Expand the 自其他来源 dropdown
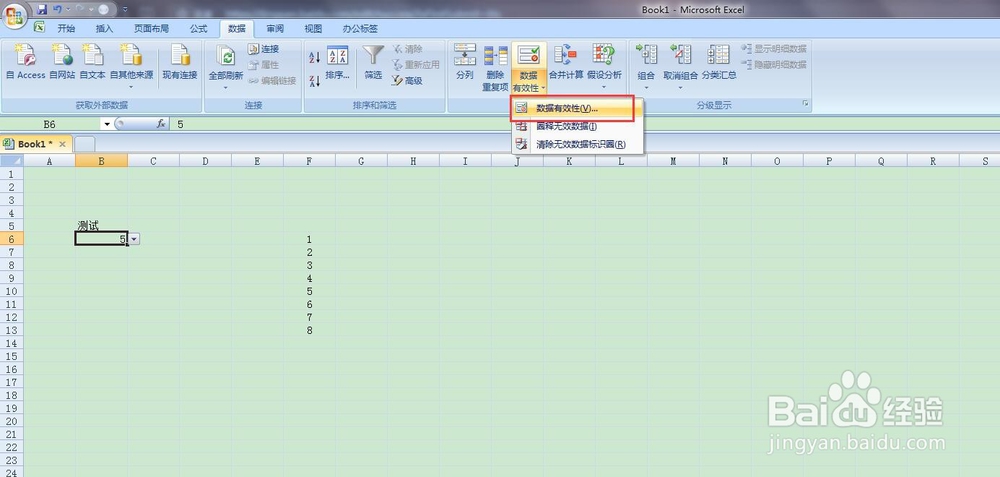Screen dimensions: 1000x477 (131, 87)
